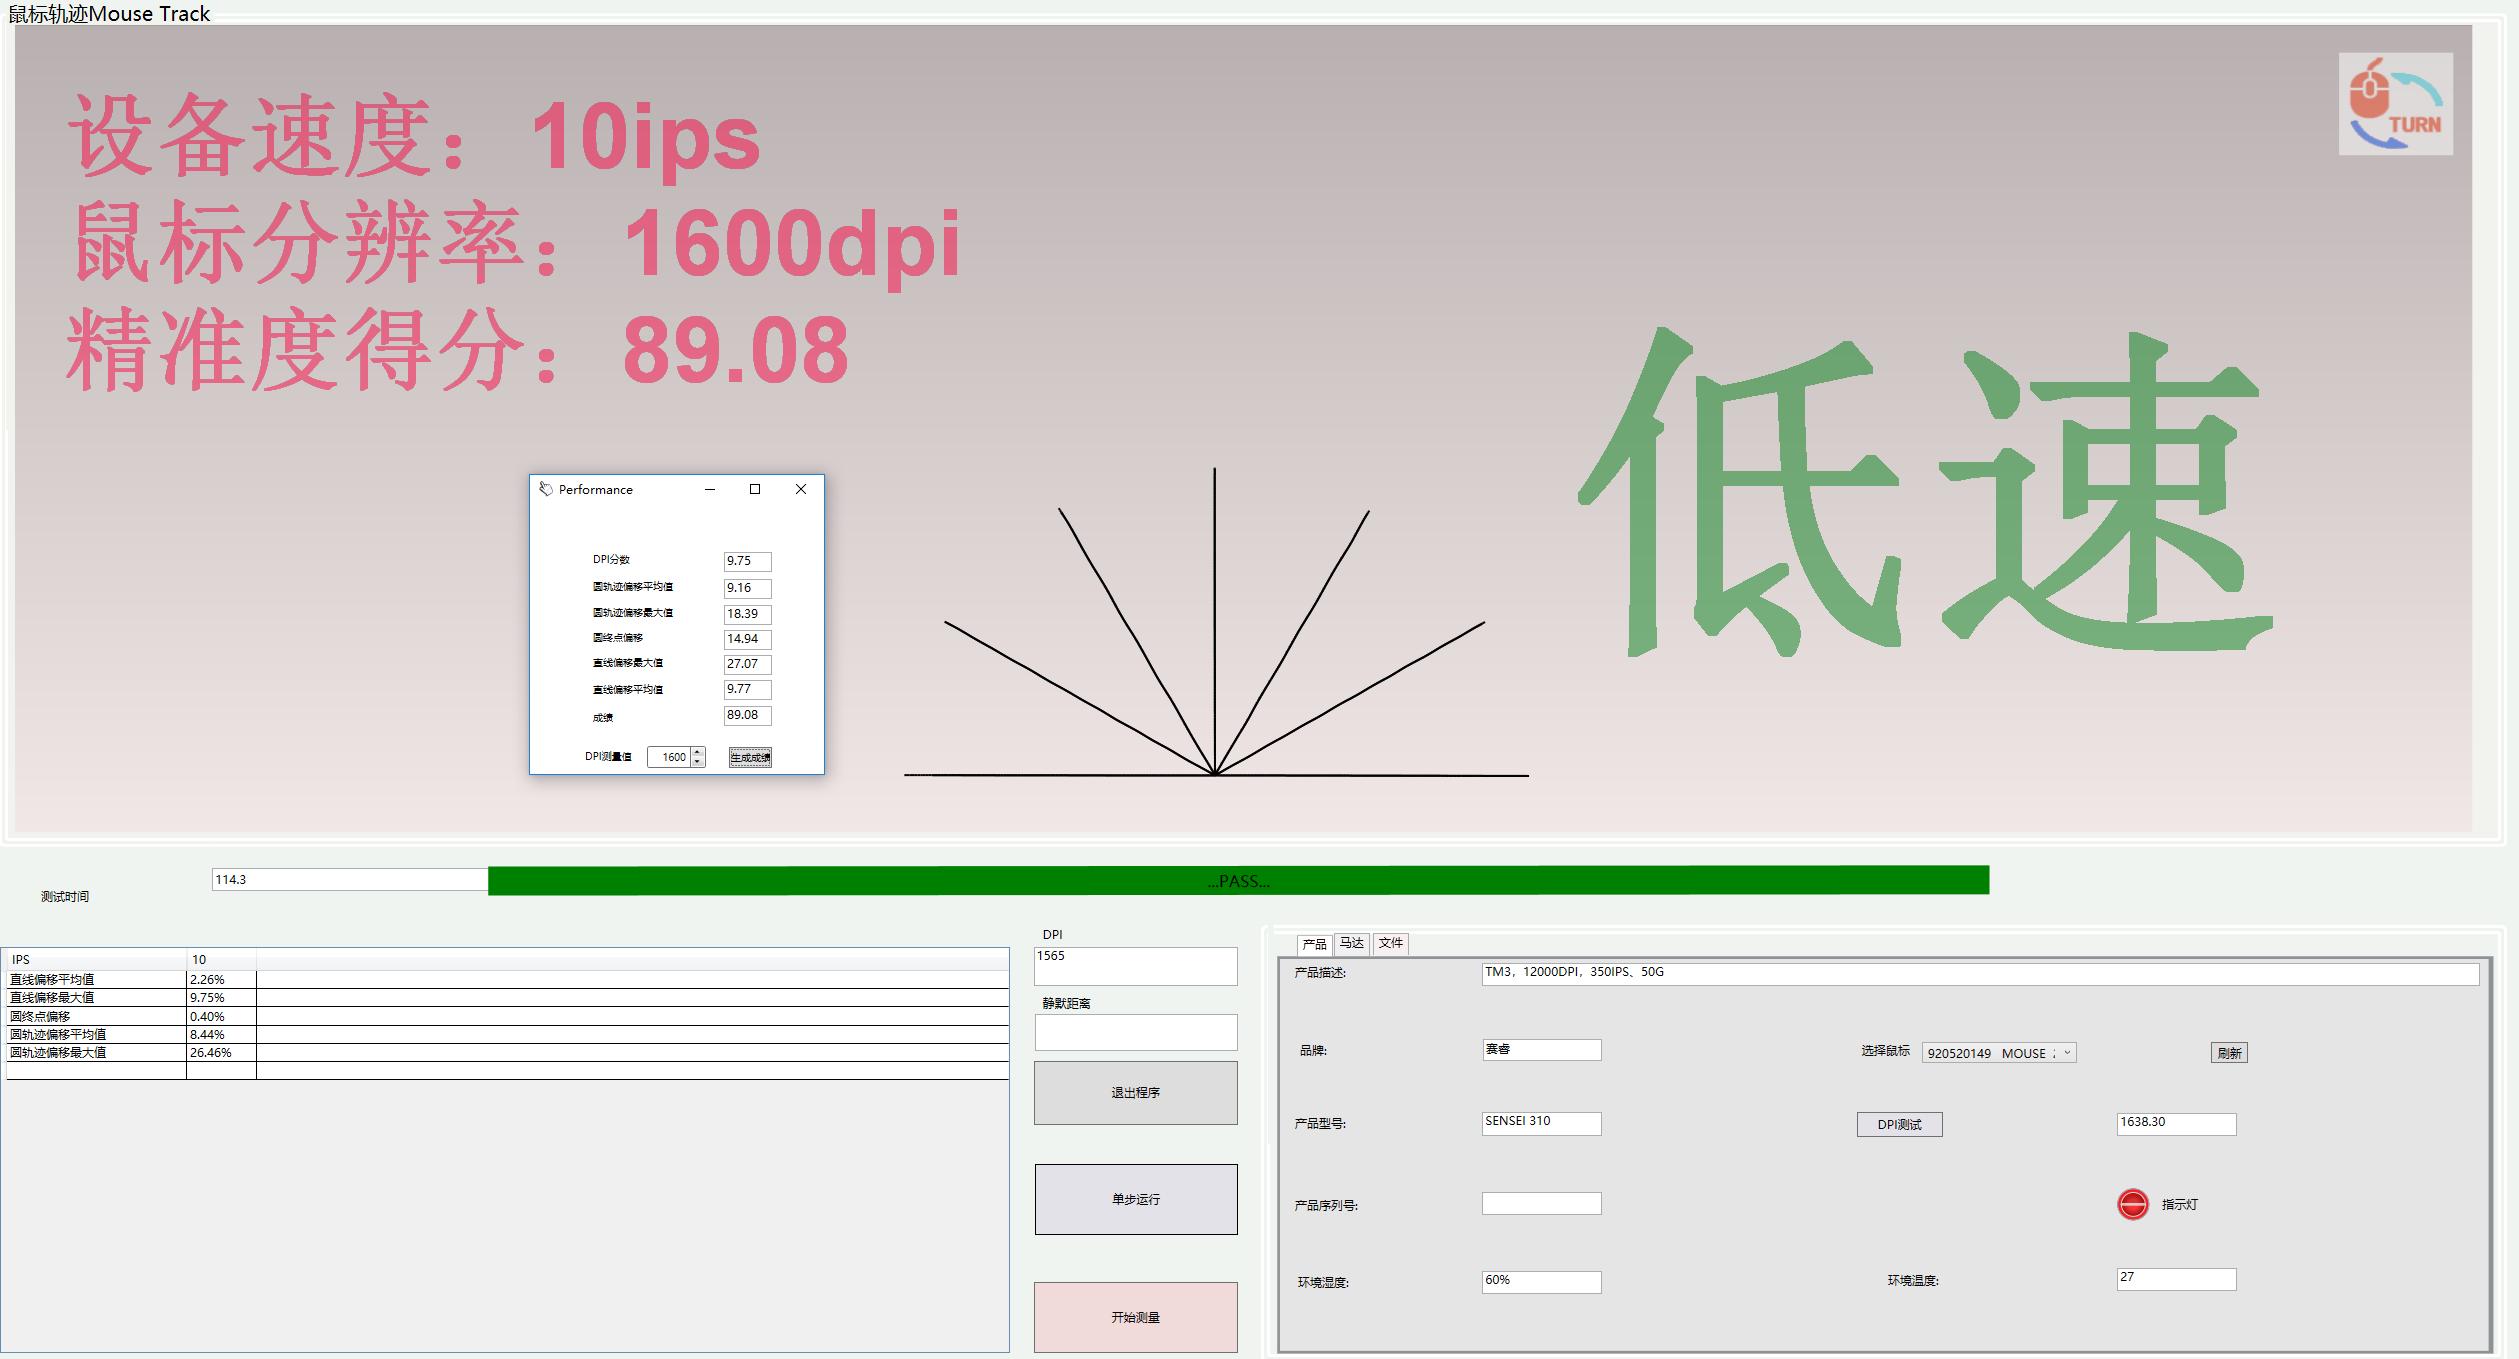Screen dimensions: 2519x1359
Task: Click the hand icon in Performance title bar
Action: 545,489
